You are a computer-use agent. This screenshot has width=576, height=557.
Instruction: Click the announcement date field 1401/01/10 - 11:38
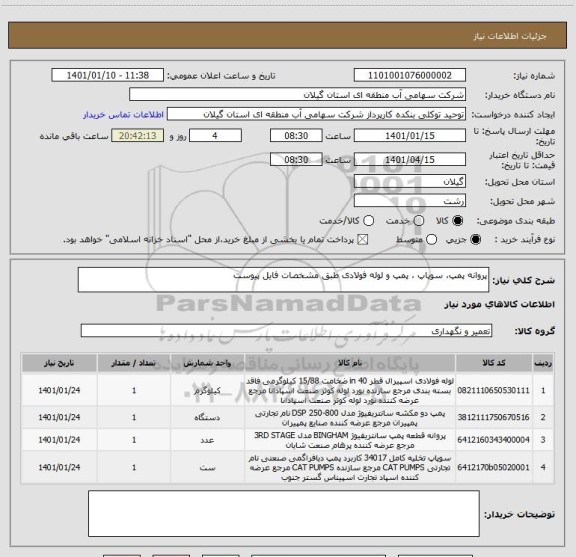click(108, 75)
